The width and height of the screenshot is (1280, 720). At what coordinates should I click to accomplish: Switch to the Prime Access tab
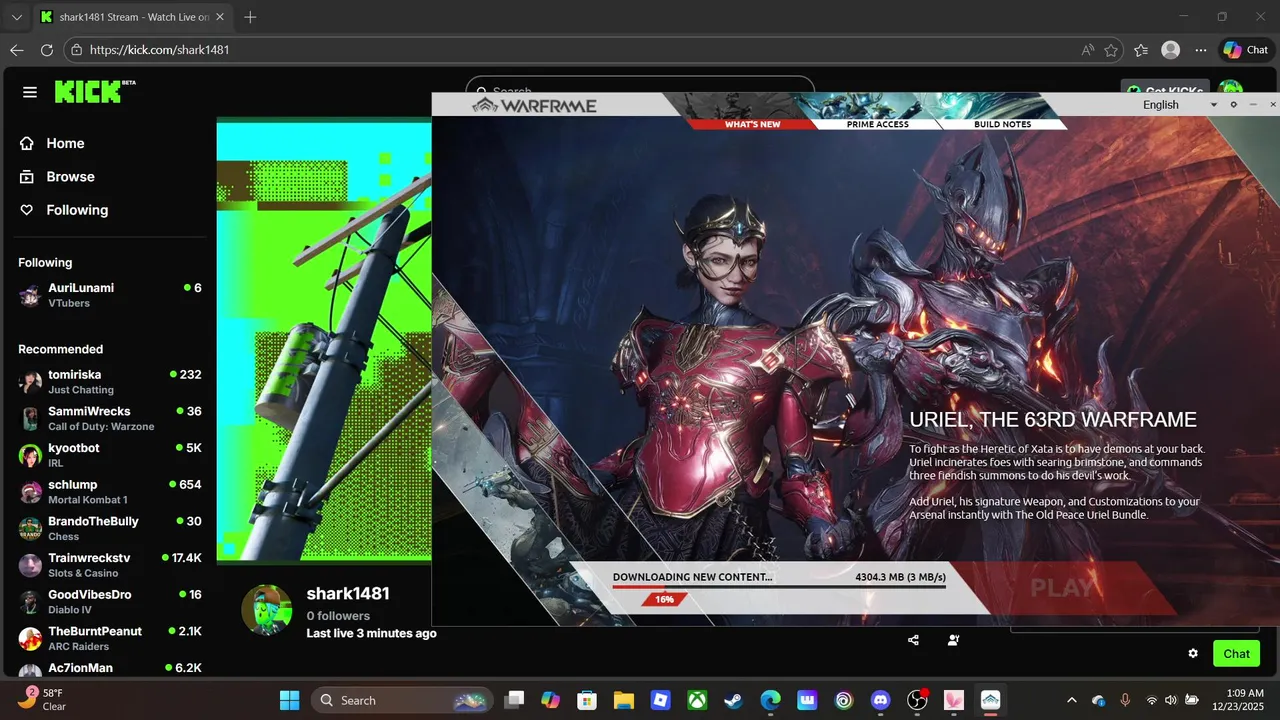(878, 124)
